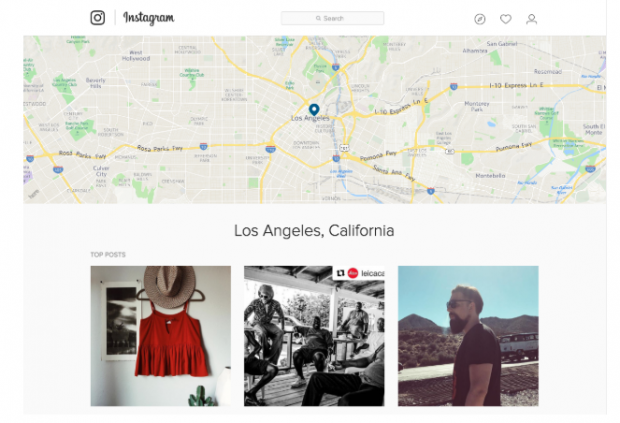The width and height of the screenshot is (620, 423).
Task: Focus the Search input field
Action: pos(332,18)
